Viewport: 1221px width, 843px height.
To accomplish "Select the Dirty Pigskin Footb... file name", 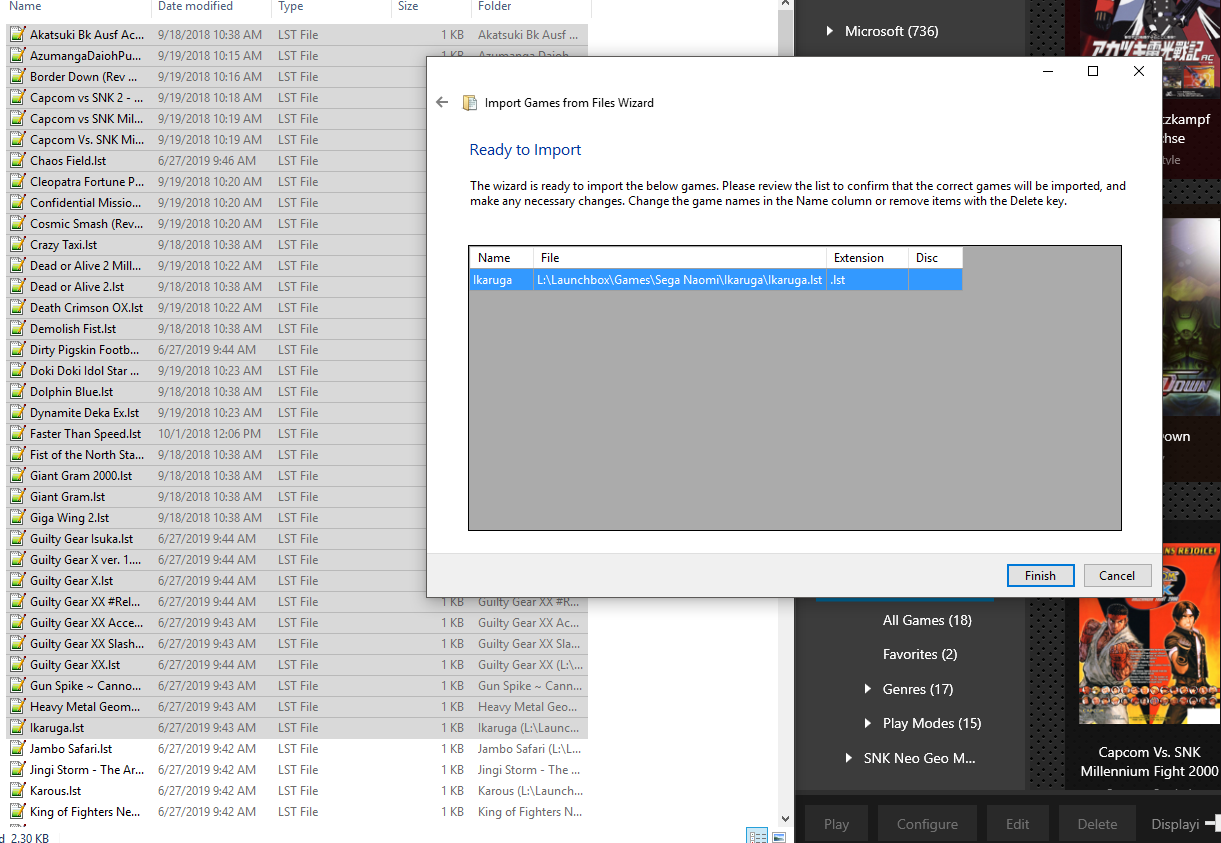I will [85, 349].
